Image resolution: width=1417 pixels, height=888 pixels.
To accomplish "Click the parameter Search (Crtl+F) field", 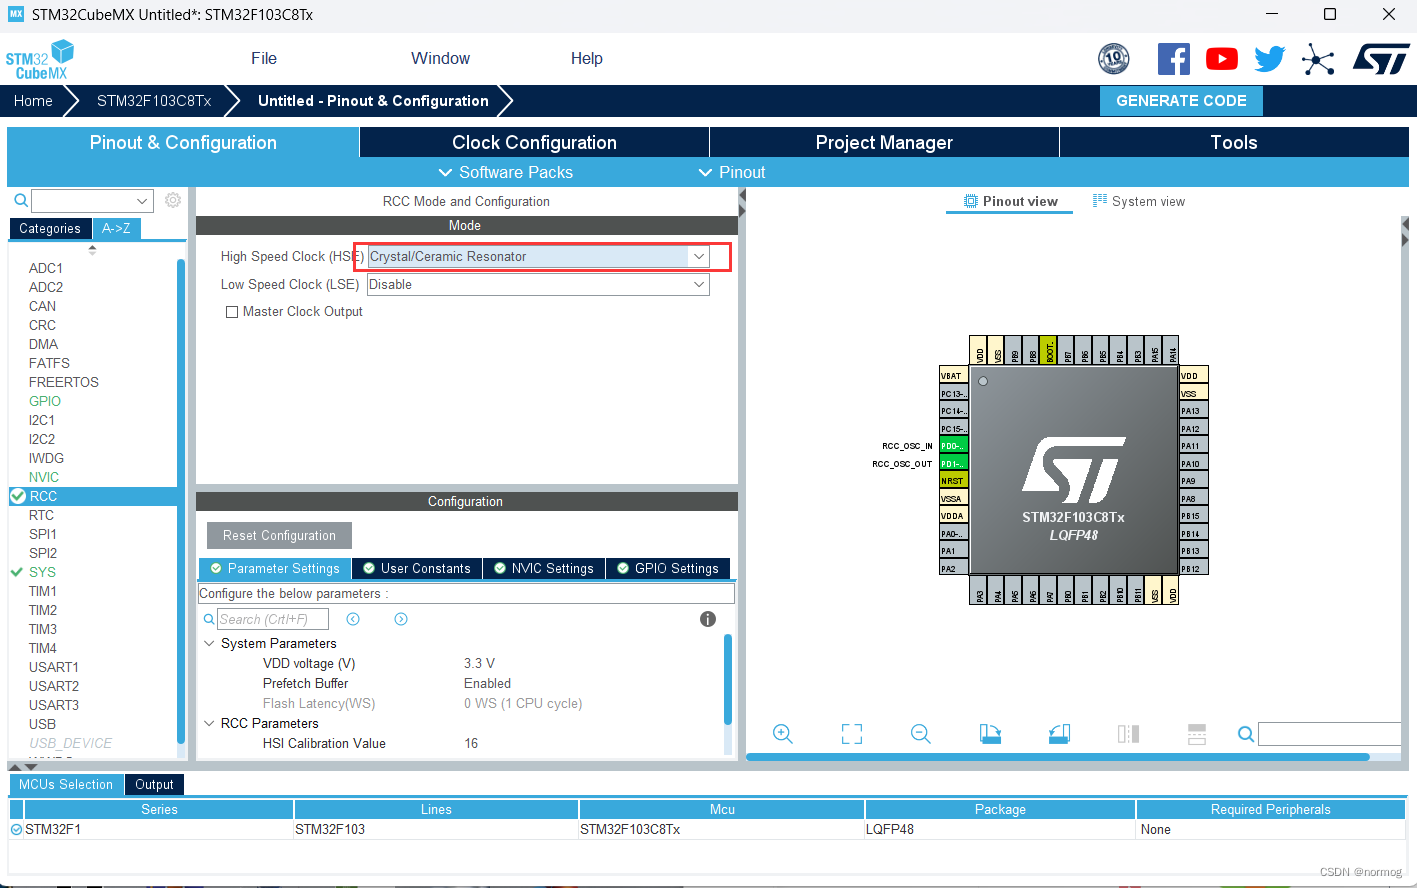I will coord(272,619).
